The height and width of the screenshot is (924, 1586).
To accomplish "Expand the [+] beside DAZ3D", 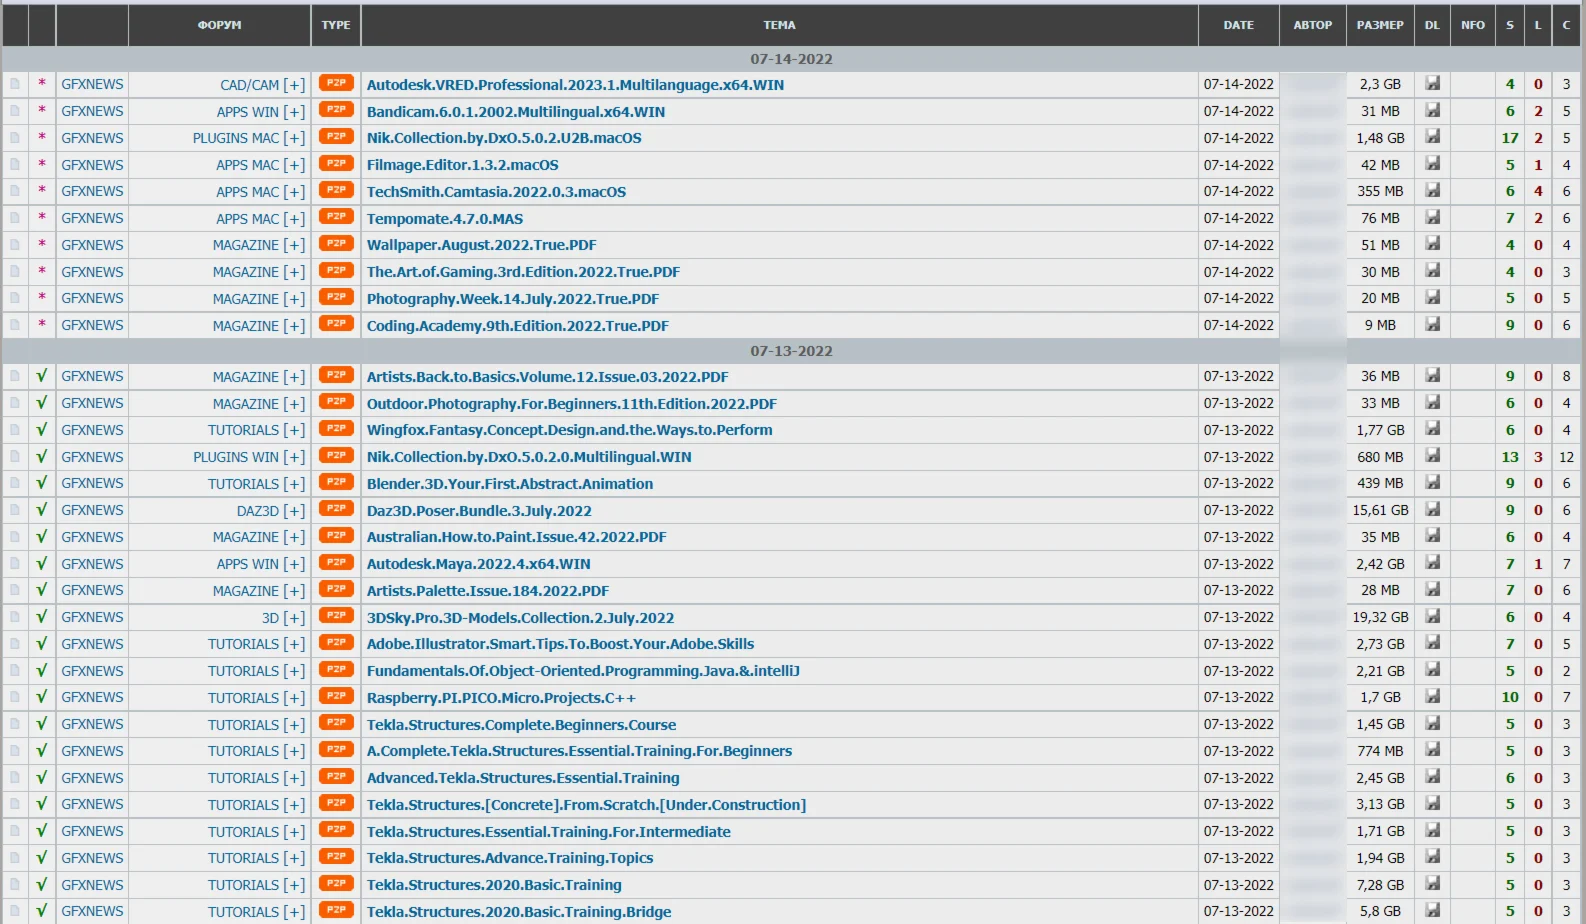I will click(x=294, y=511).
